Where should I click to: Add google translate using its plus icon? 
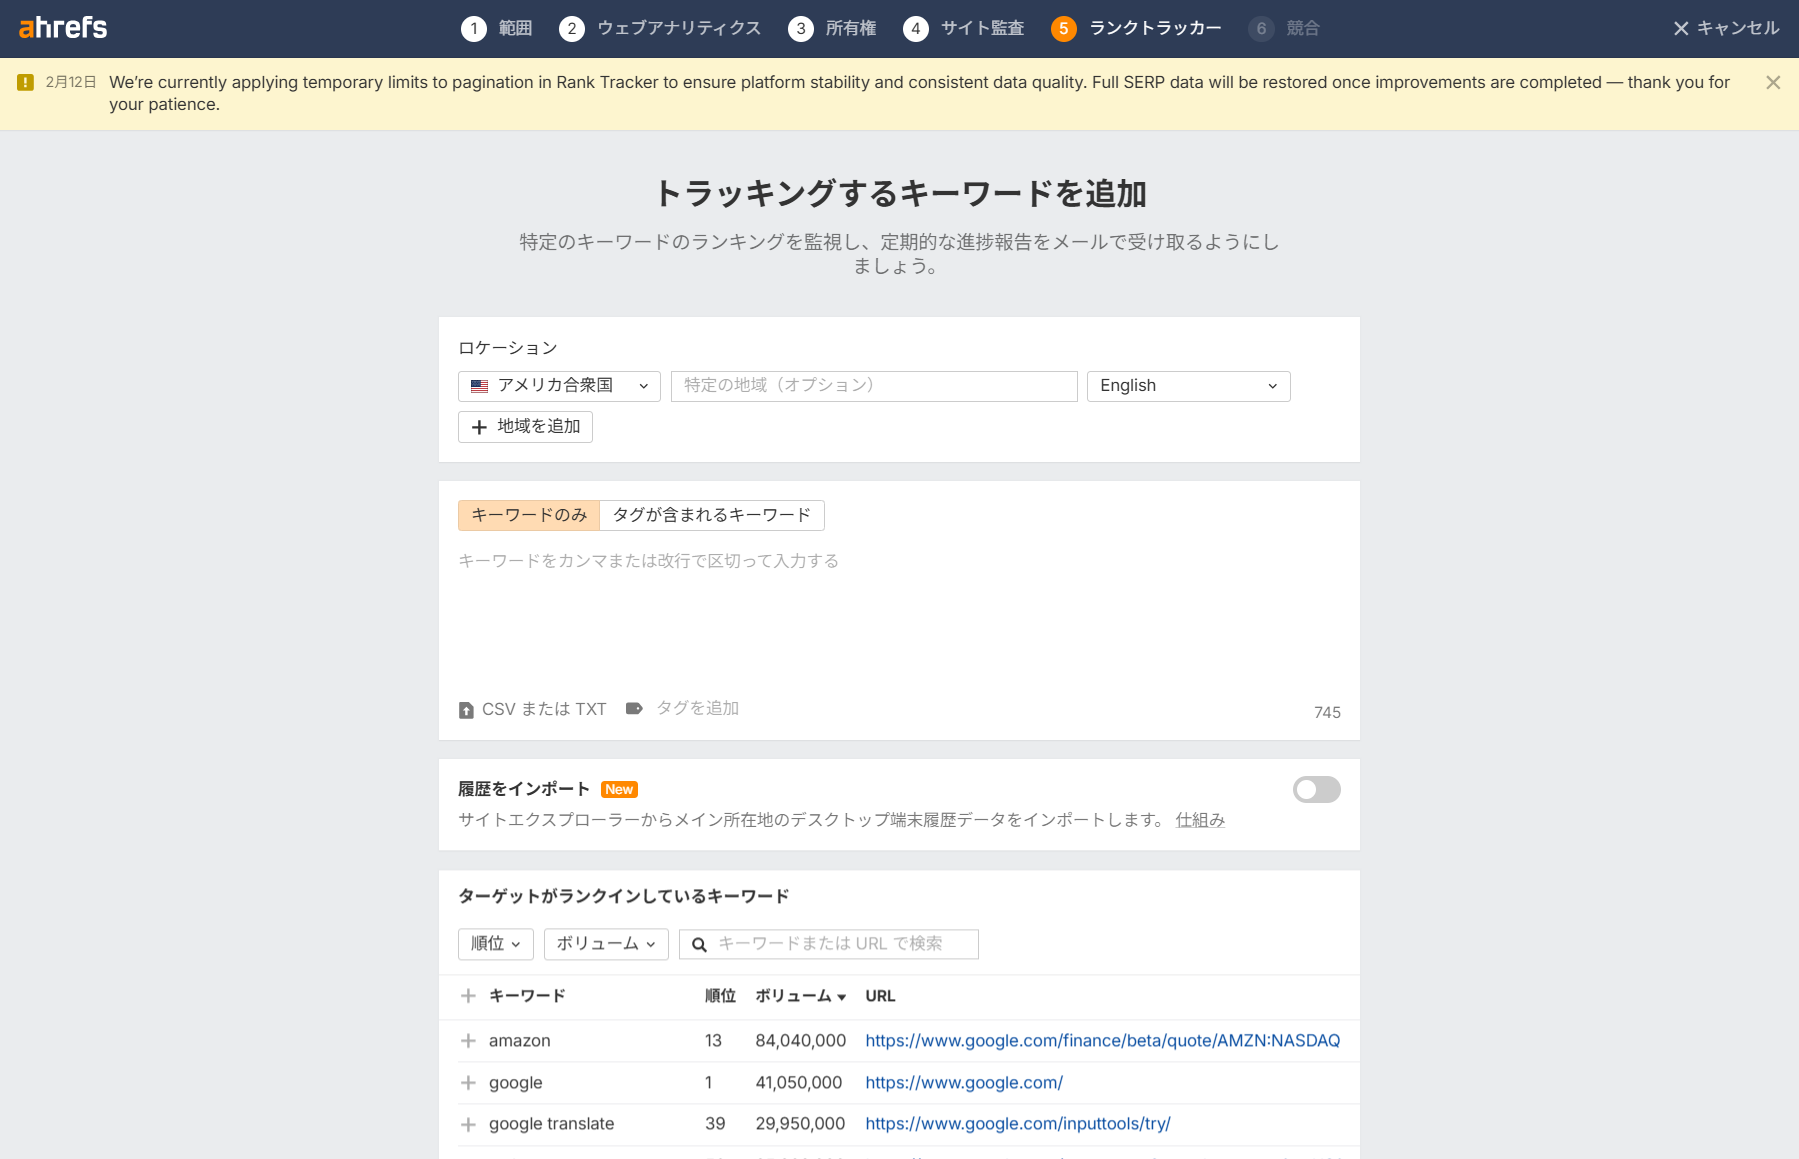click(x=468, y=1124)
